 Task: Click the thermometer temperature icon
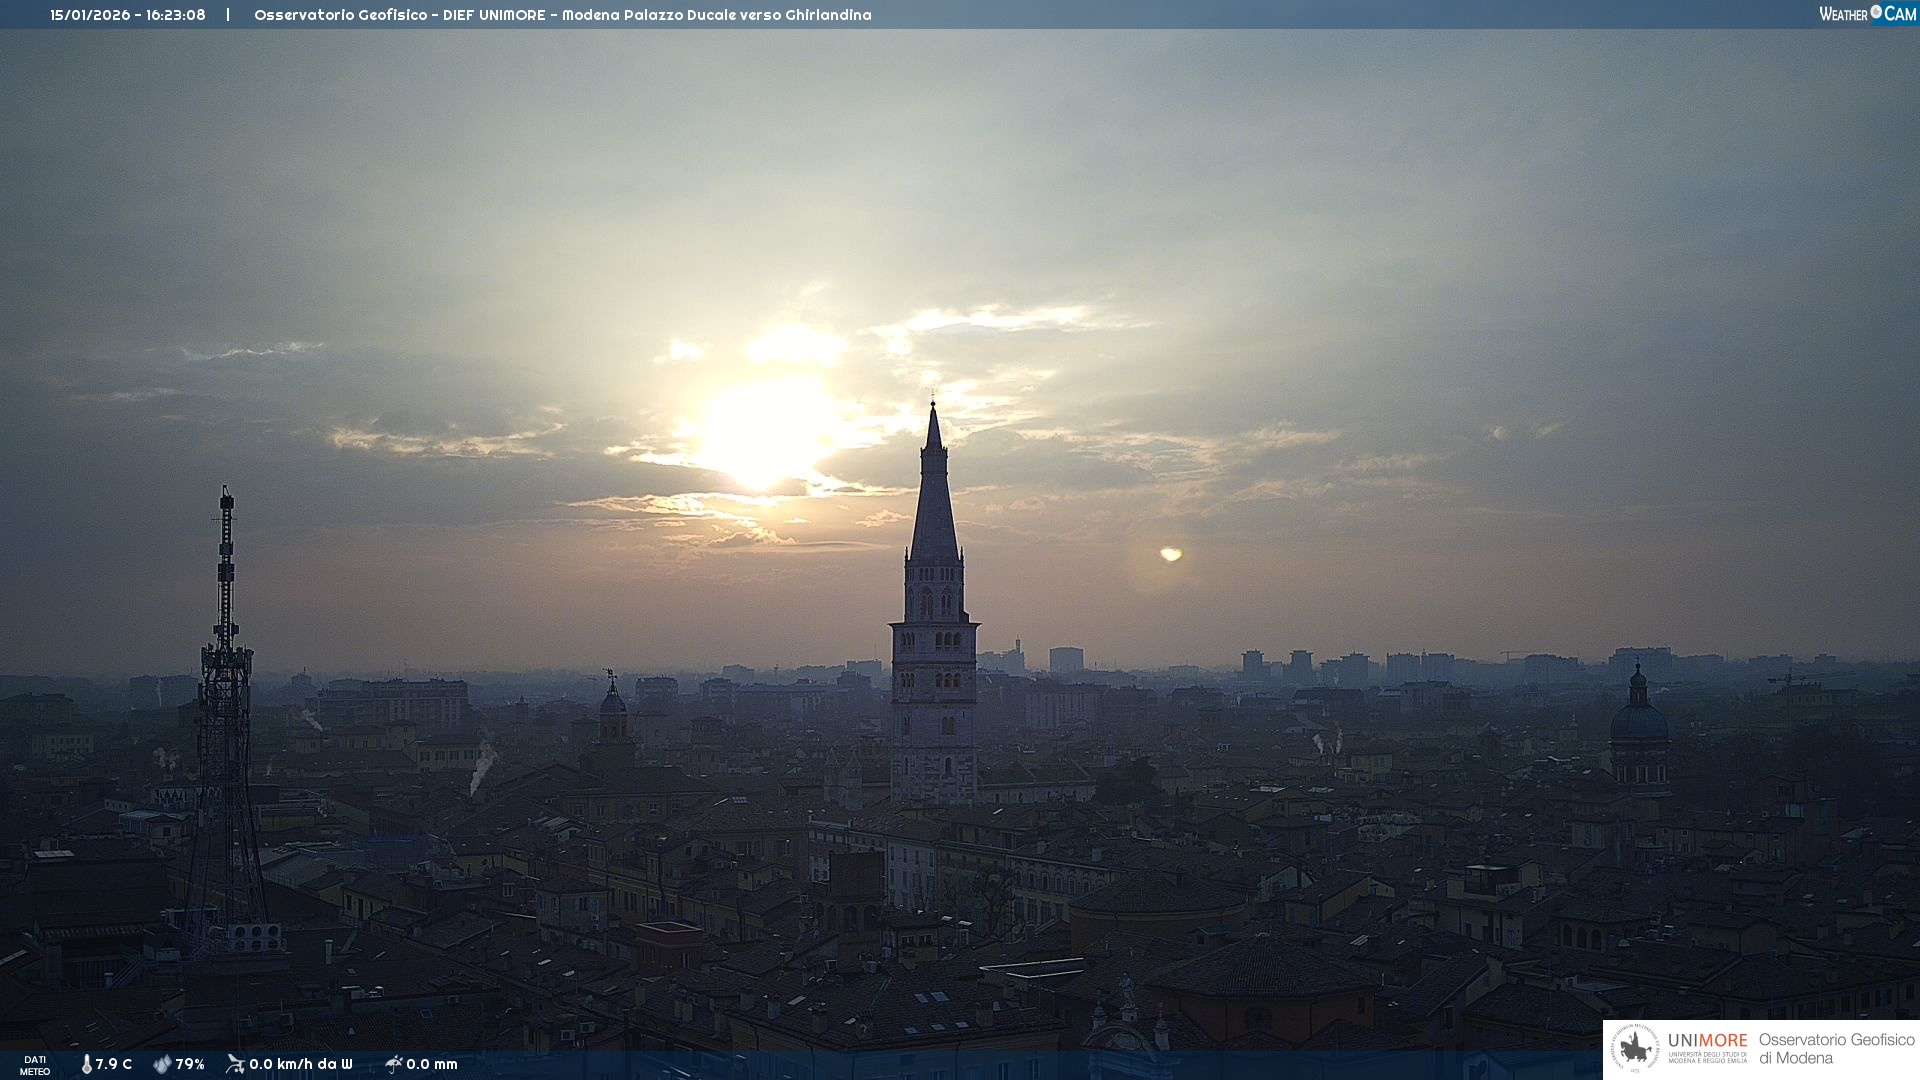pyautogui.click(x=87, y=1064)
